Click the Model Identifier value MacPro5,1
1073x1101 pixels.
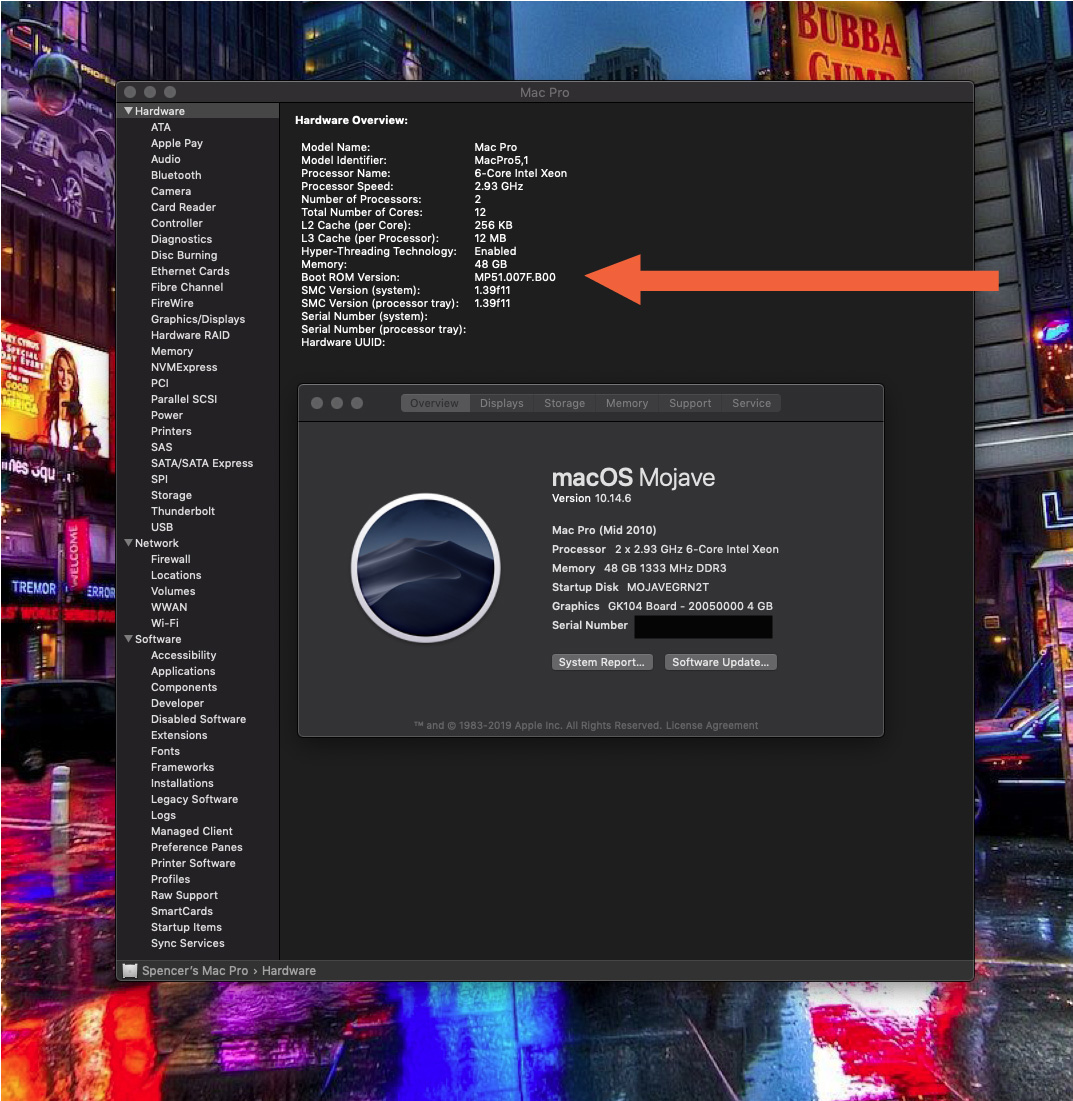[x=501, y=160]
